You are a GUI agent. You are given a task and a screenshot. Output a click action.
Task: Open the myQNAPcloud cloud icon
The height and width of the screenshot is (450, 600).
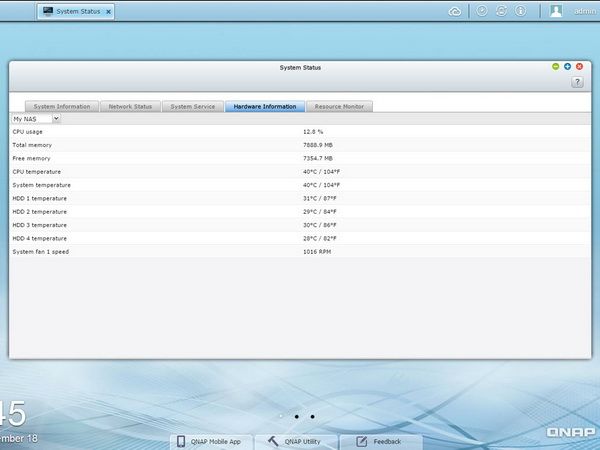pyautogui.click(x=454, y=12)
